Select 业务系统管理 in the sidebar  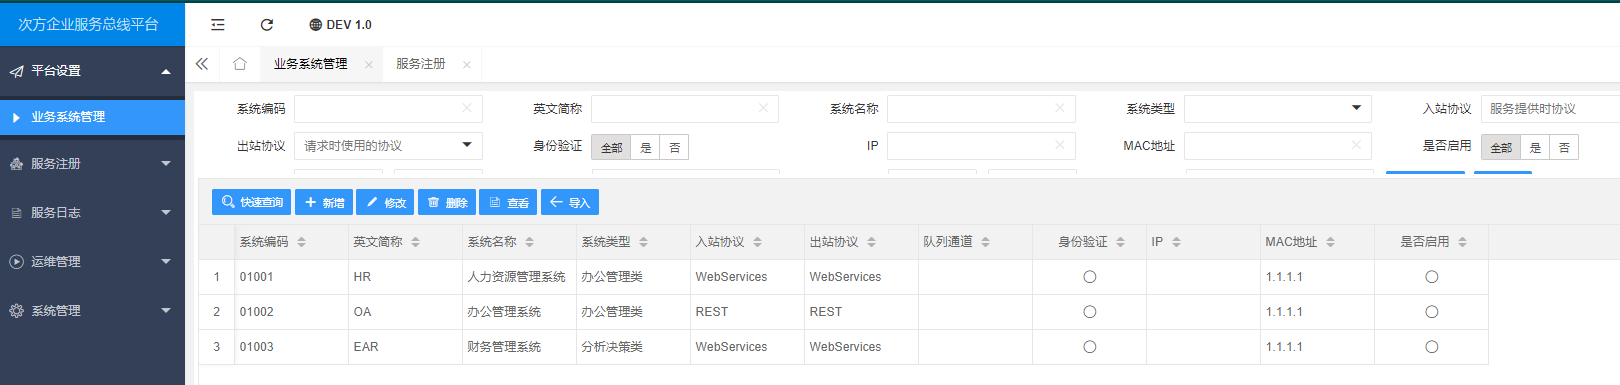[x=92, y=117]
